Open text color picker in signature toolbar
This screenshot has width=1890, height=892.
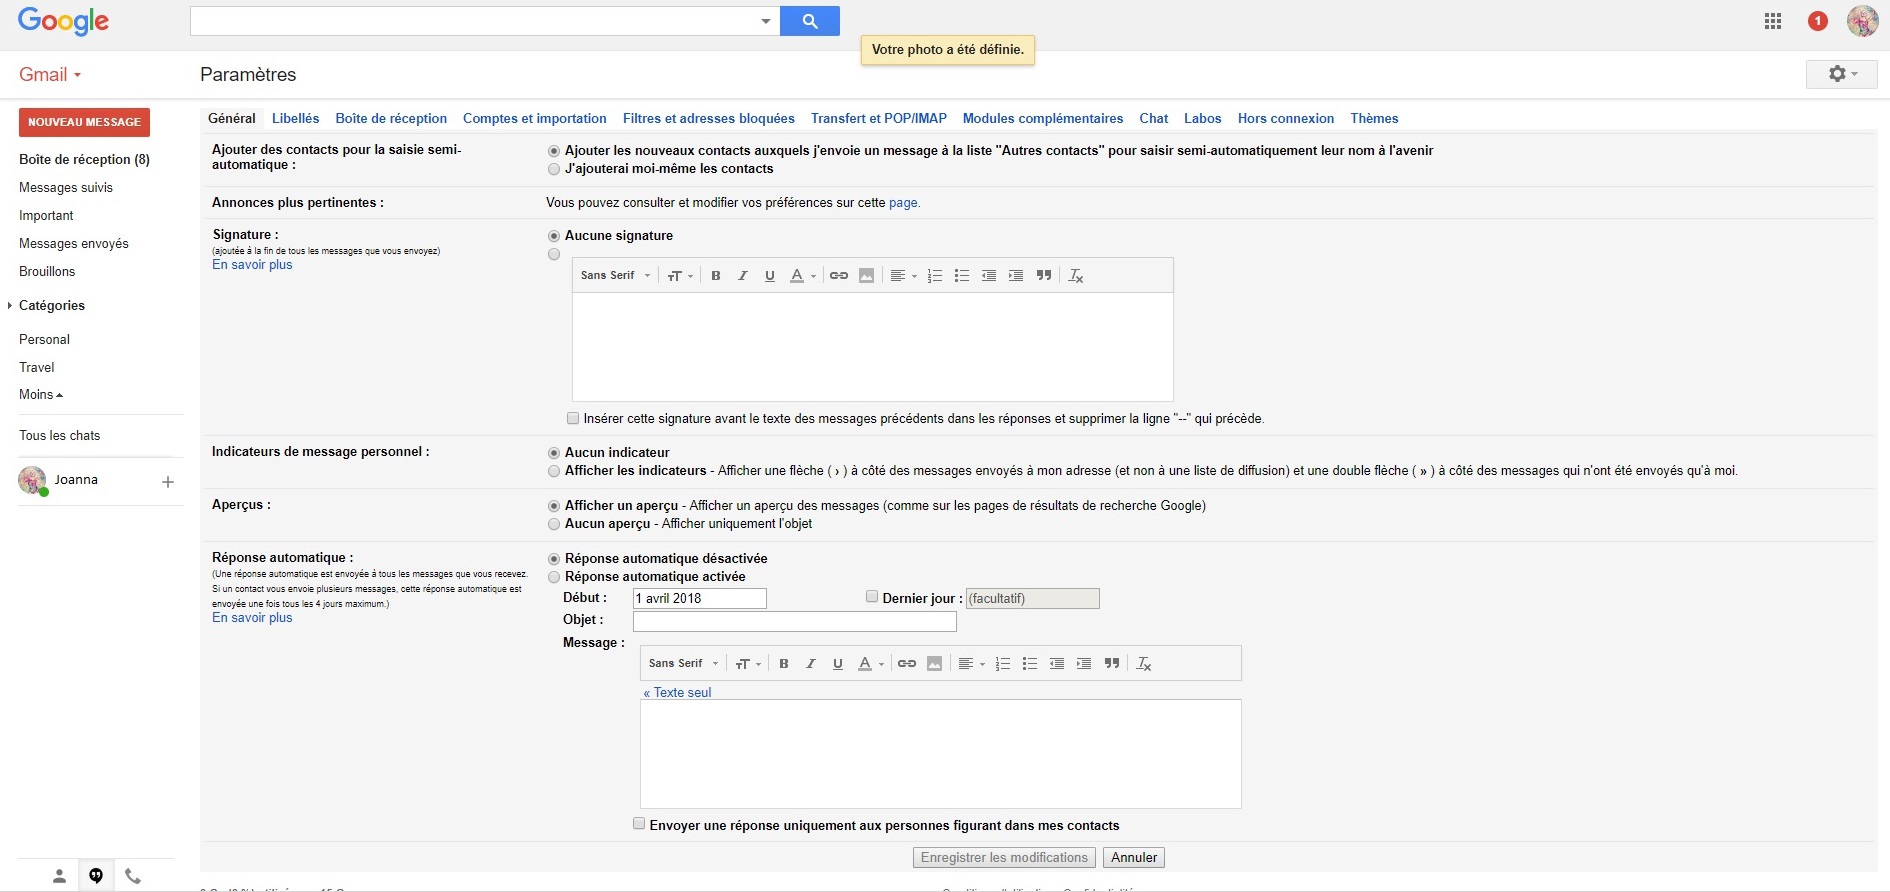[x=802, y=276]
